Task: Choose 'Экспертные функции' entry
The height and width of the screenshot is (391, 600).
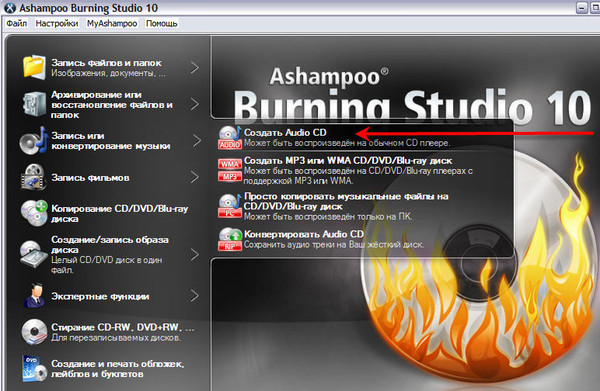Action: (x=100, y=296)
